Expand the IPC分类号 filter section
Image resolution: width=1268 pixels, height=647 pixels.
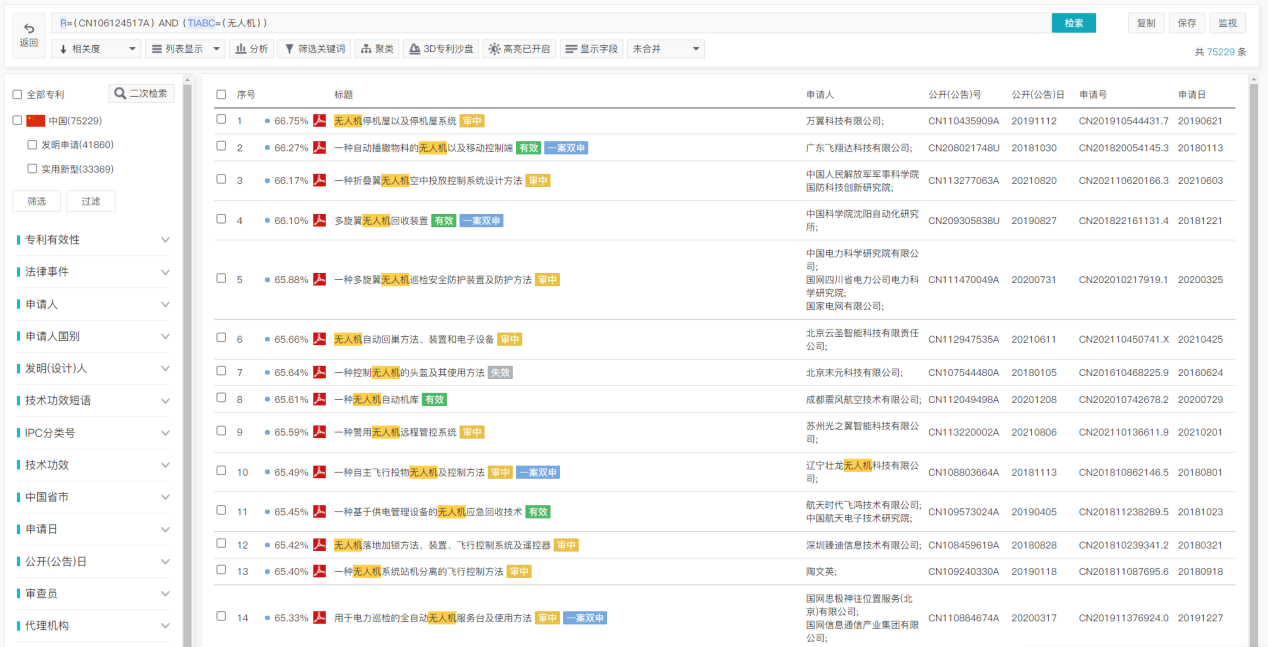click(93, 433)
